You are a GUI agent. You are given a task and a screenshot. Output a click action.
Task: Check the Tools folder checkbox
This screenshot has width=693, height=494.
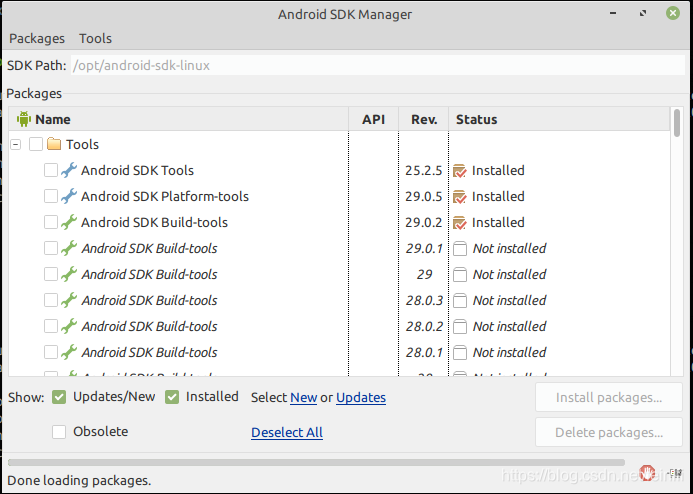(36, 144)
